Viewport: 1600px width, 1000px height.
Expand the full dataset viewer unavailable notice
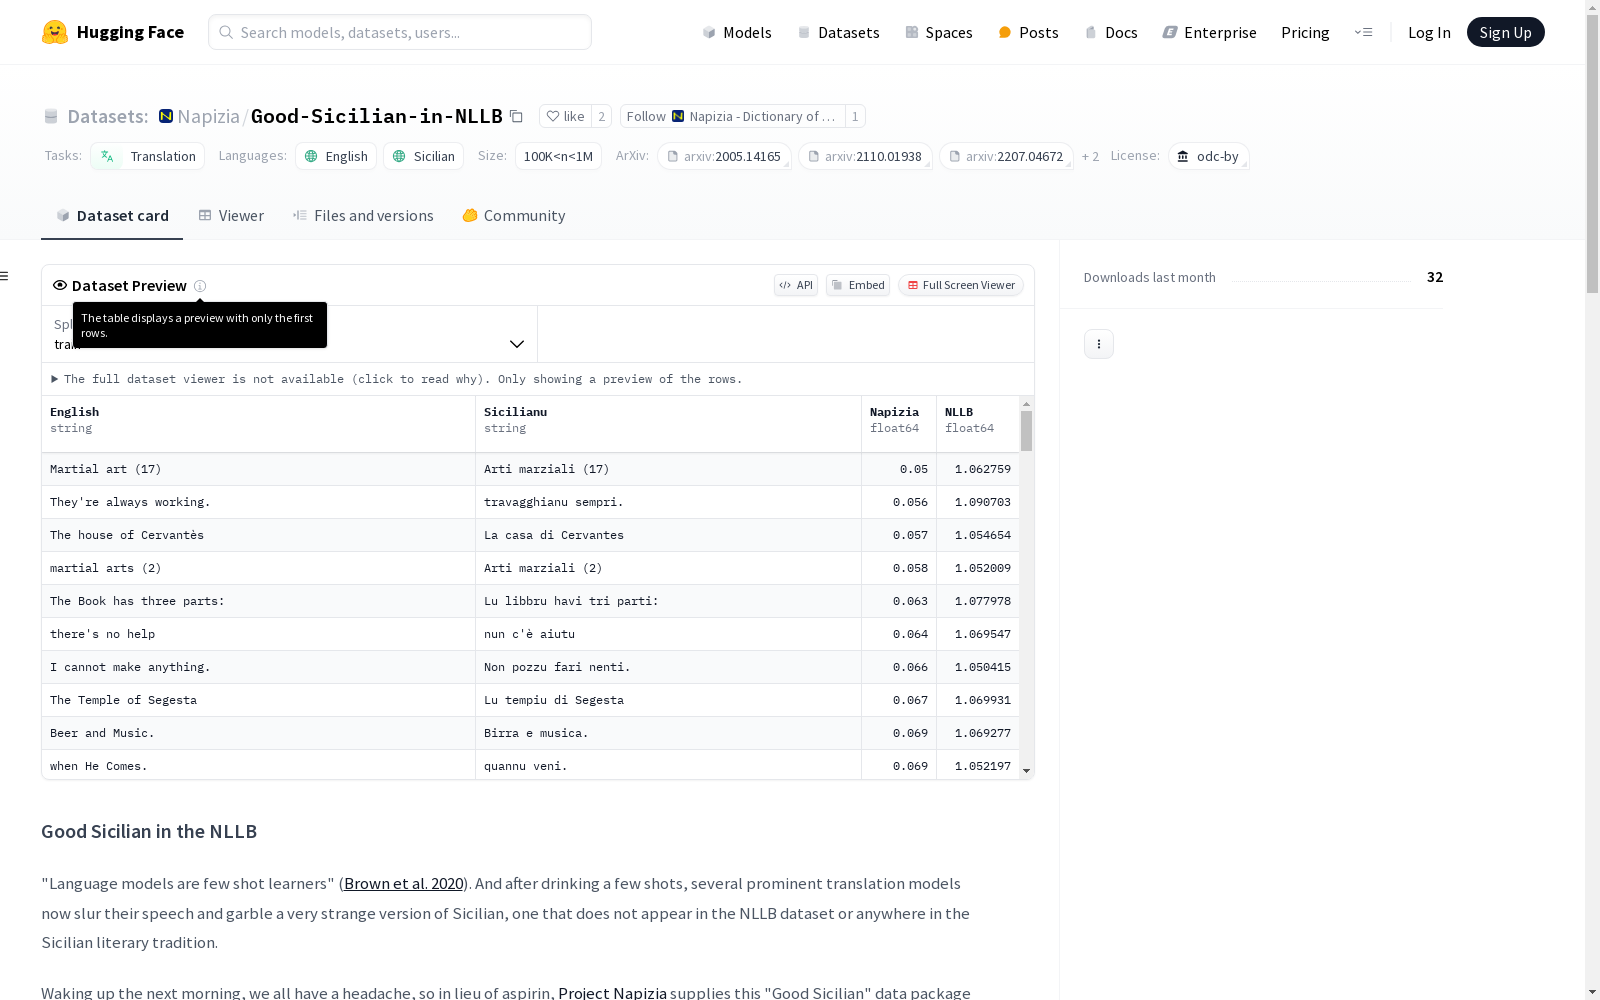click(396, 379)
